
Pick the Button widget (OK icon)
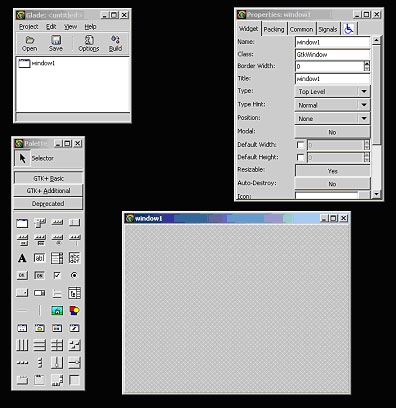click(x=22, y=275)
